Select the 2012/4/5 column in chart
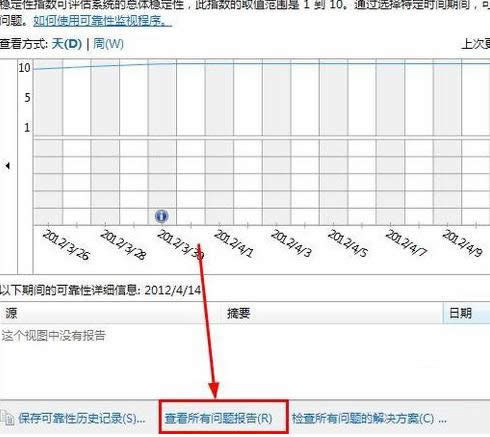The width and height of the screenshot is (490, 437). point(333,142)
